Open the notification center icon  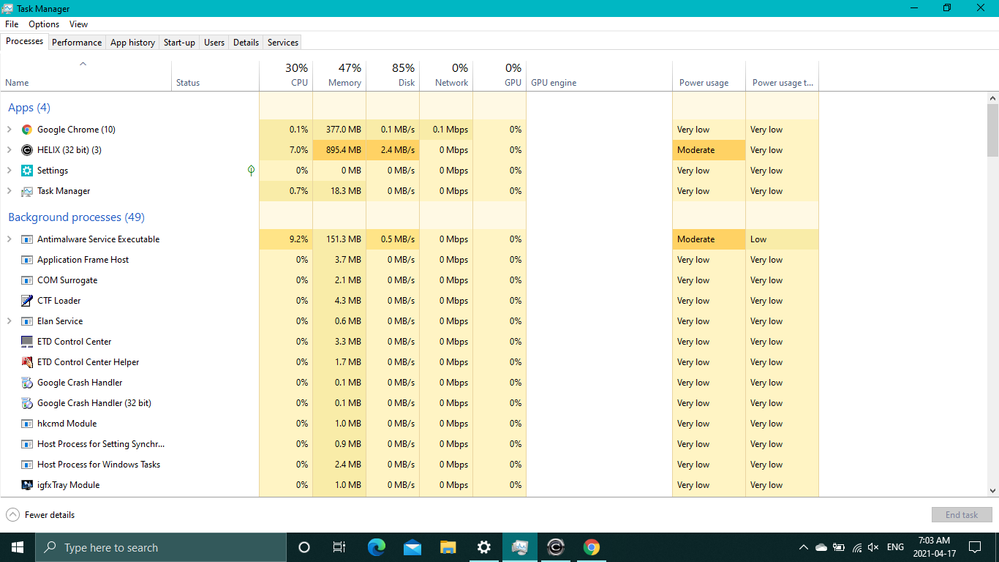tap(975, 547)
